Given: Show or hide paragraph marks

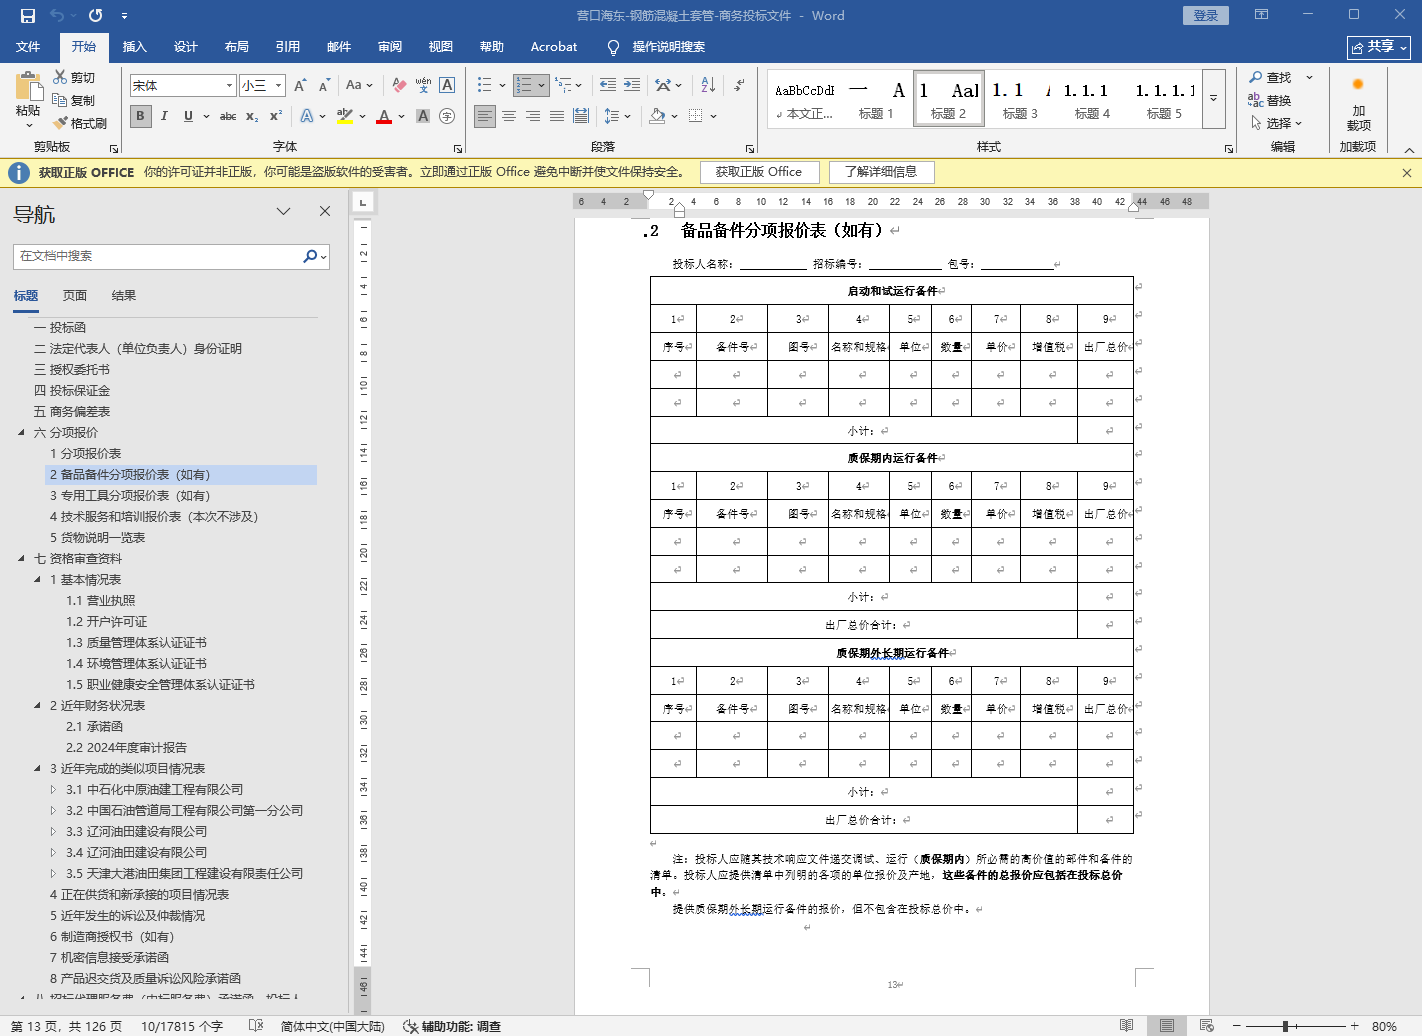Looking at the screenshot, I should pyautogui.click(x=739, y=85).
